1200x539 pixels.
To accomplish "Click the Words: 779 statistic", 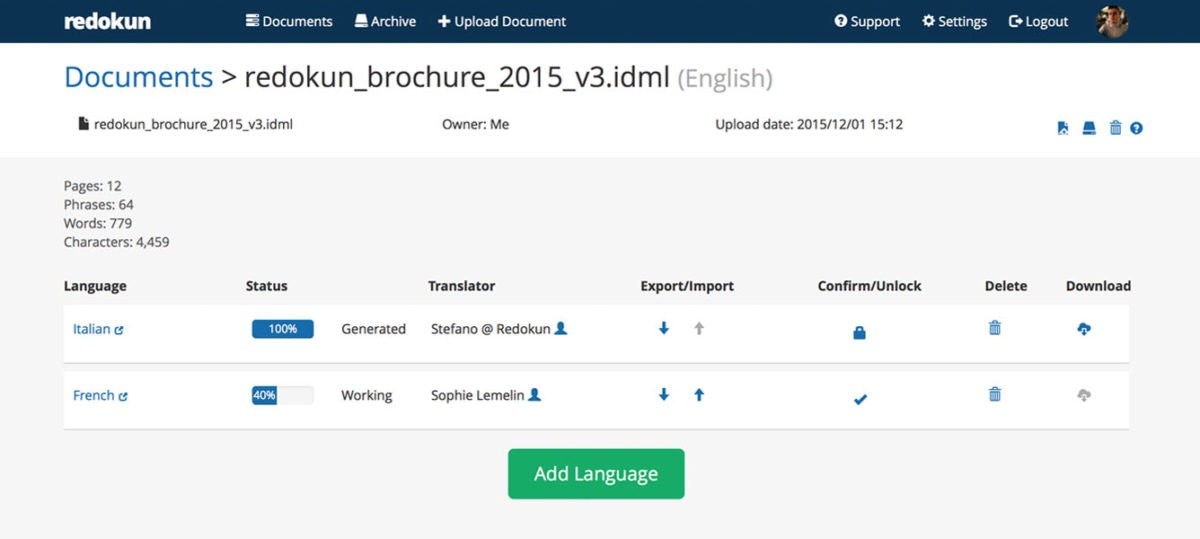I will click(x=98, y=223).
